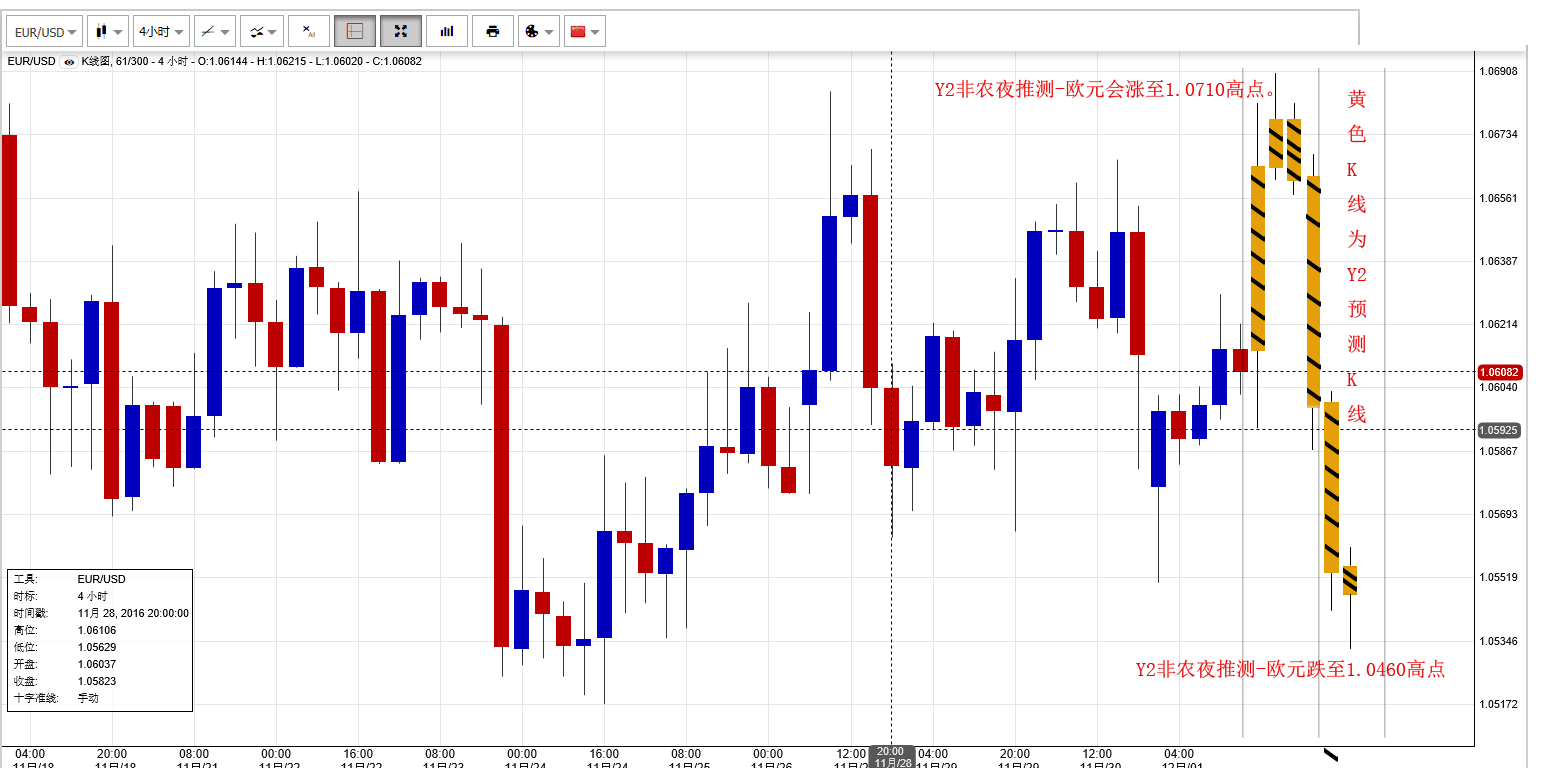1560x768 pixels.
Task: Click the date value '11月 28, 2016 20:00:00'
Action: pyautogui.click(x=133, y=613)
